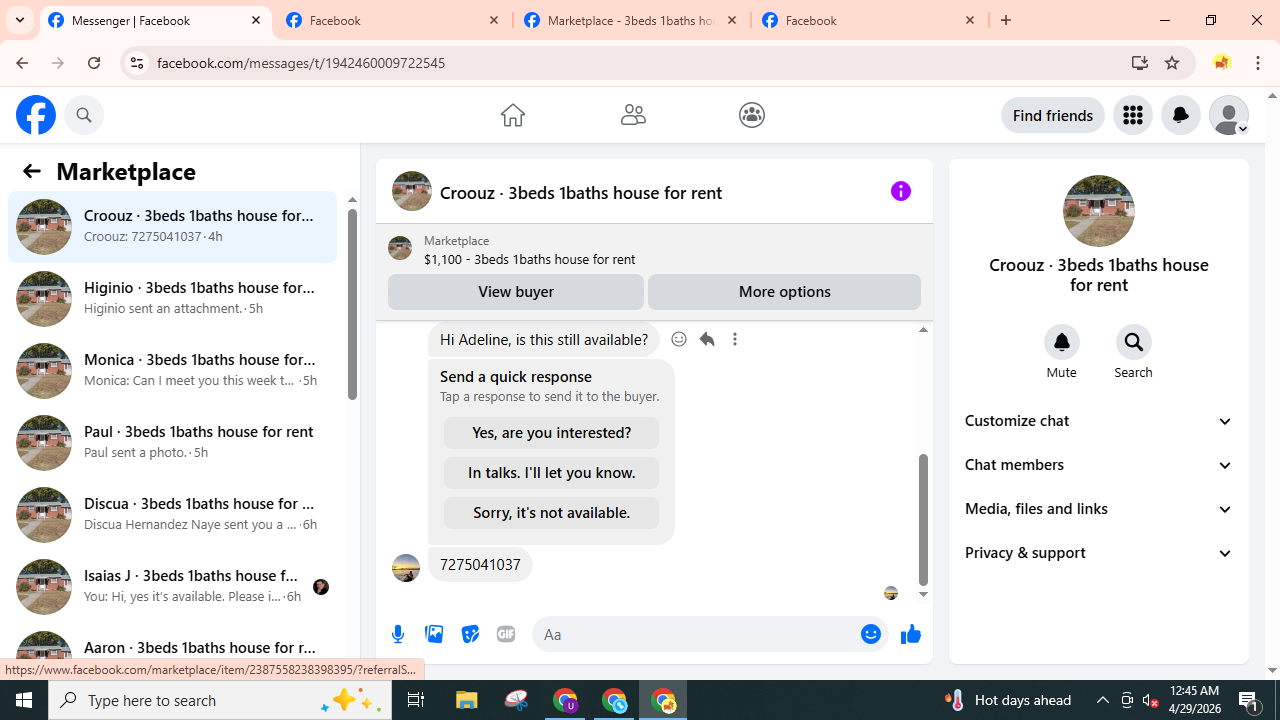The width and height of the screenshot is (1280, 720).
Task: Click the large house listing thumbnail
Action: point(1098,211)
